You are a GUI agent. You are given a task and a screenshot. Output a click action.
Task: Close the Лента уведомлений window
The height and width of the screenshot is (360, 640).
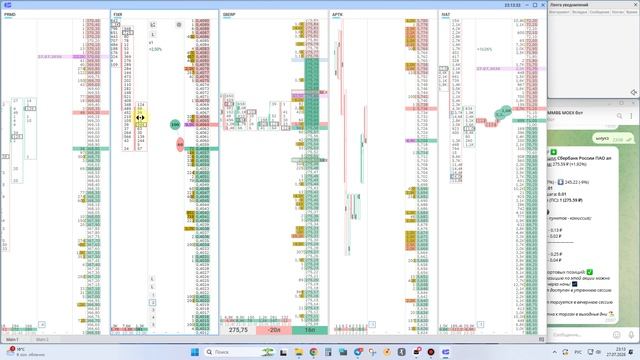(x=635, y=5)
